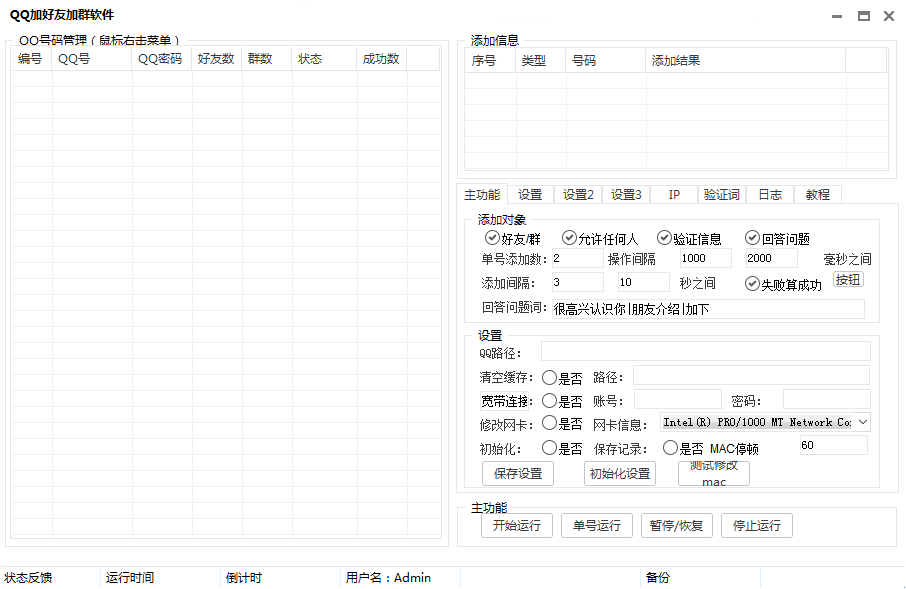This screenshot has height=589, width=906.
Task: Click the 好友数 column header
Action: 217,59
